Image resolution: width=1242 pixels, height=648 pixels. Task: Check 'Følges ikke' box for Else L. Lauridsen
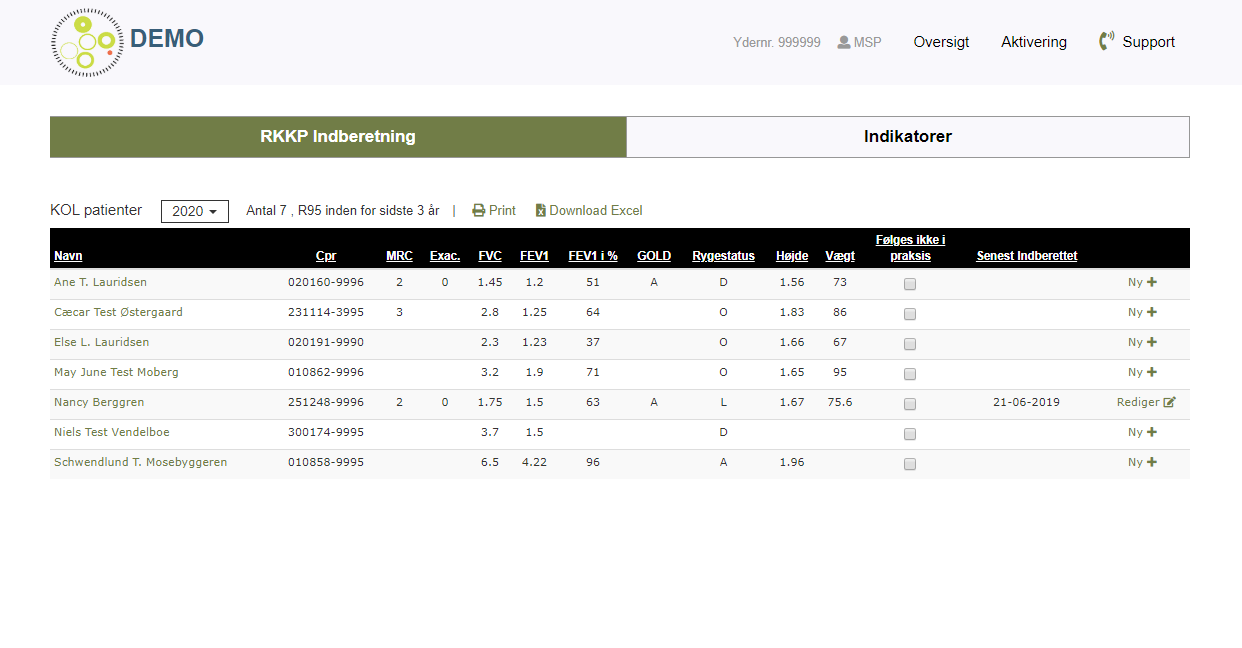coord(910,344)
